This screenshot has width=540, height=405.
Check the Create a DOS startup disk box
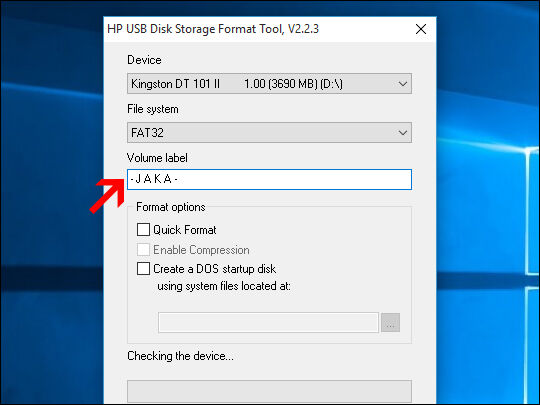tap(143, 269)
